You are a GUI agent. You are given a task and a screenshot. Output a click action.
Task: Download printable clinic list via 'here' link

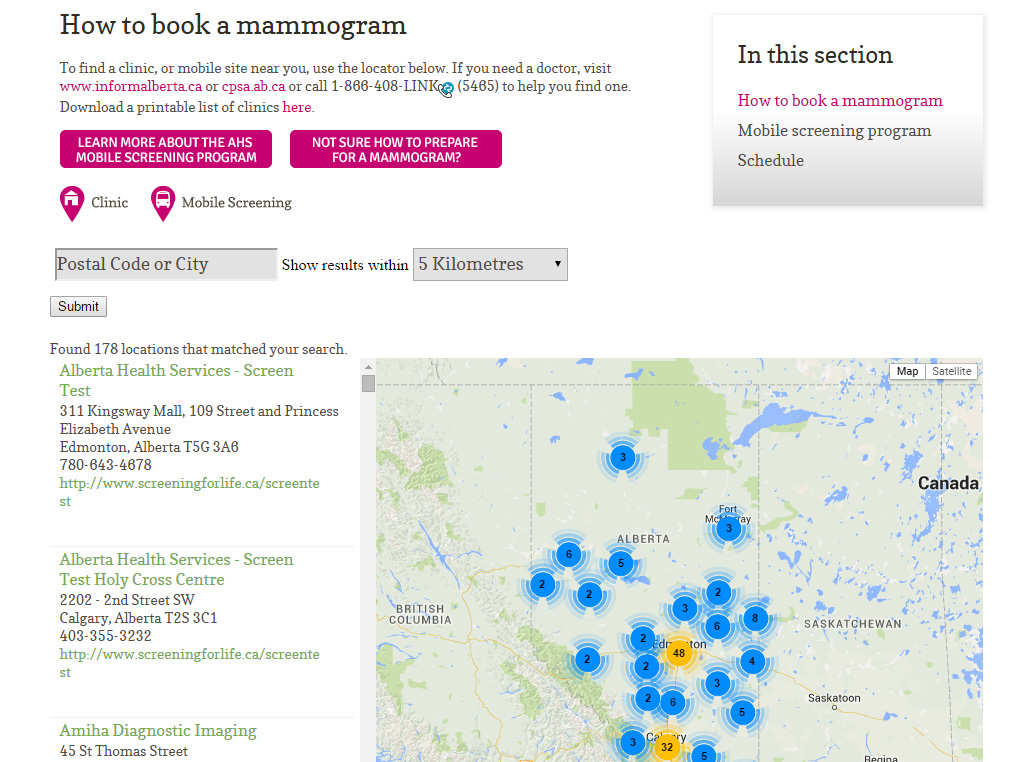pos(297,107)
